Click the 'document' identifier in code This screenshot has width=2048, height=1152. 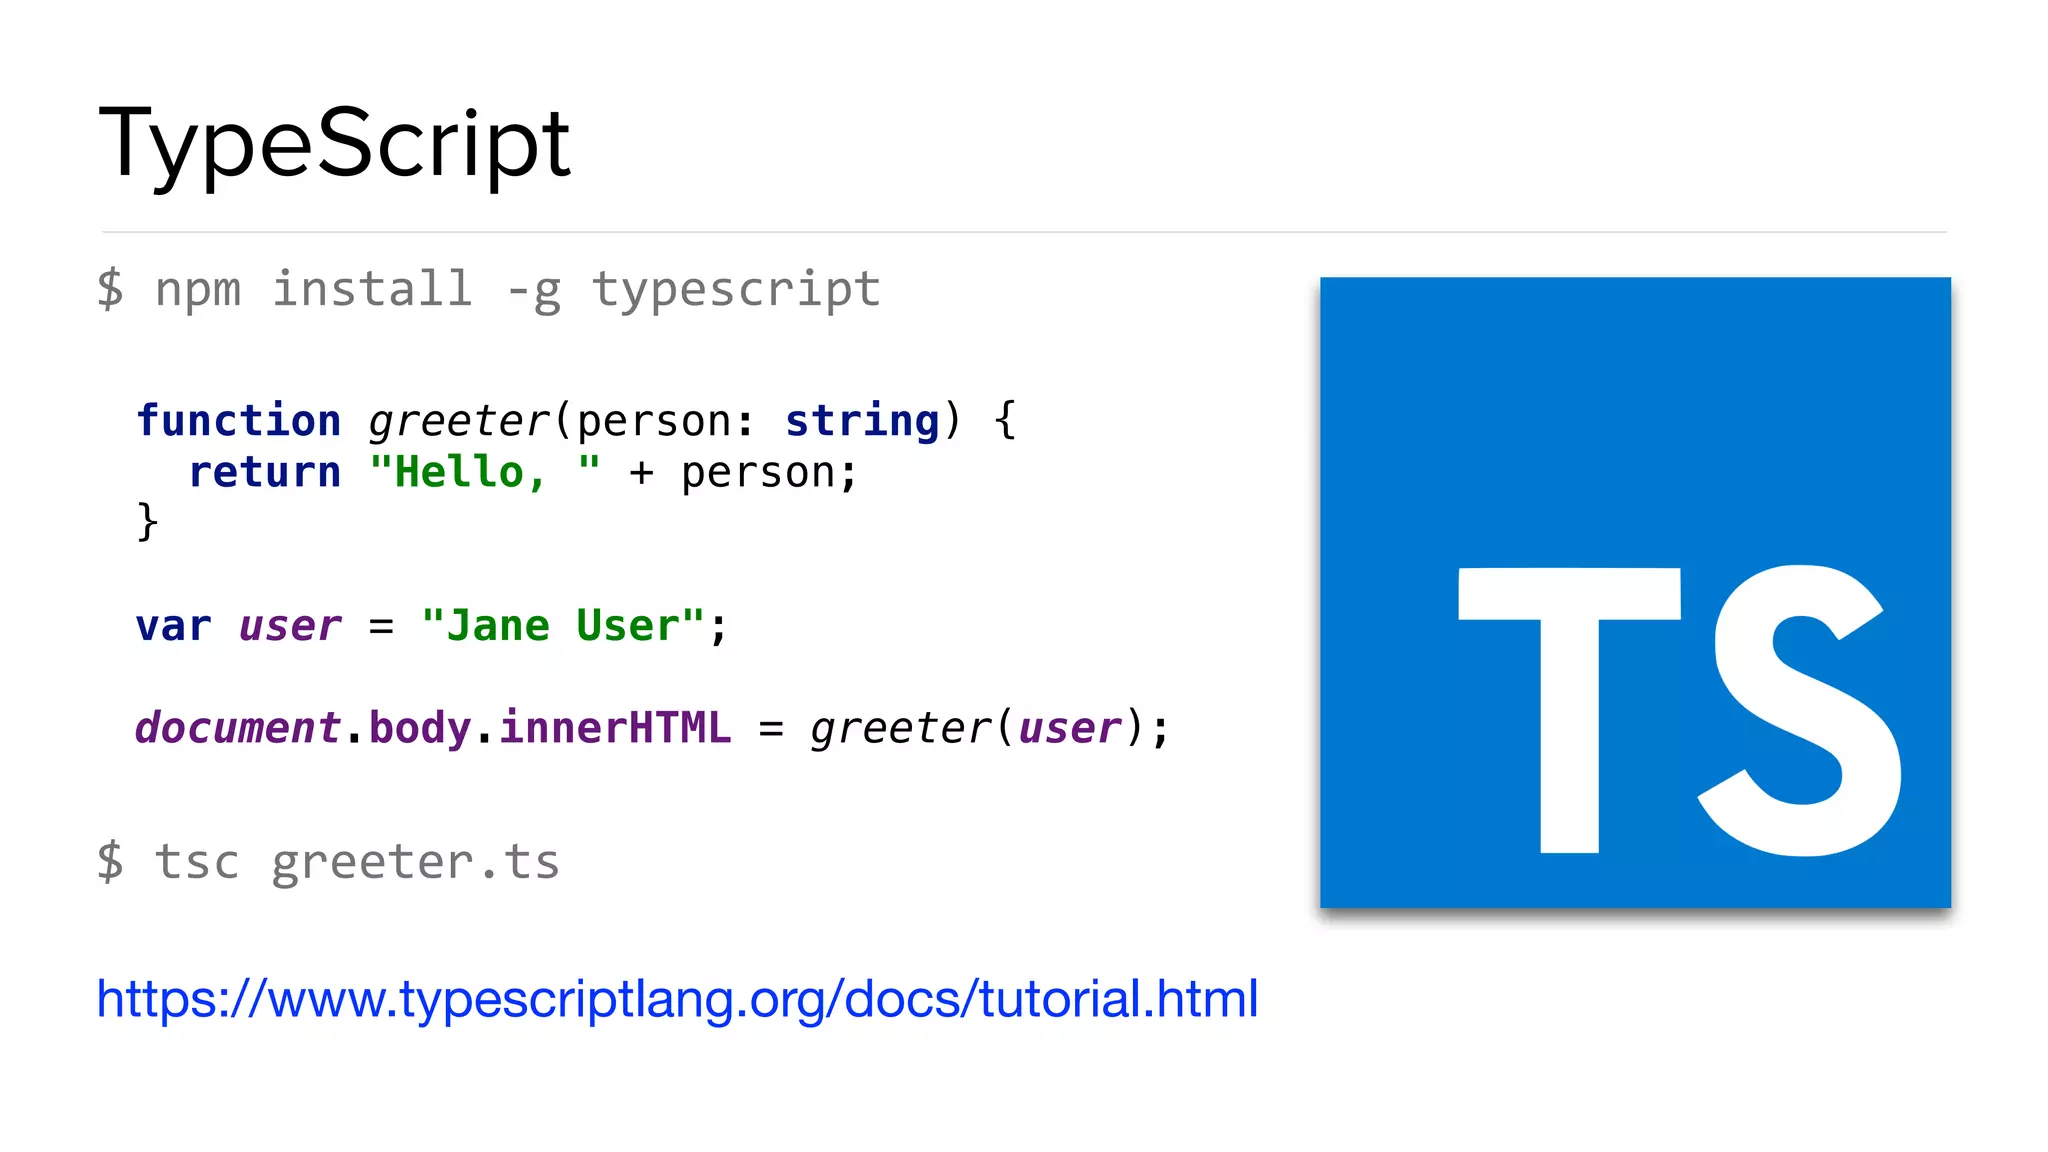[238, 728]
